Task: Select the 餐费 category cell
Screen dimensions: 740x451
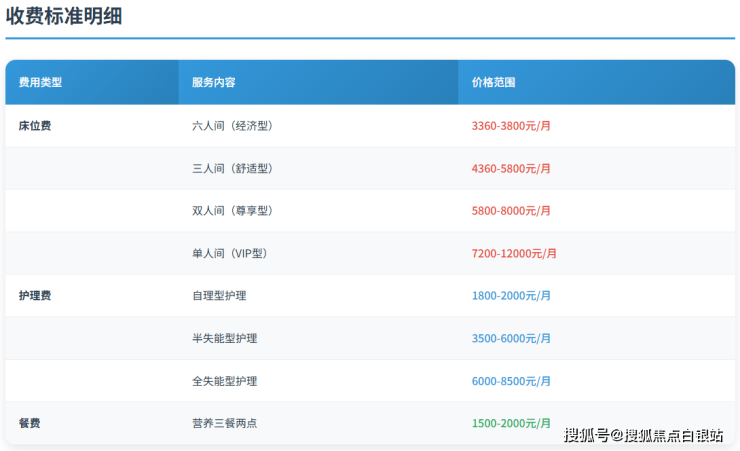Action: point(30,424)
